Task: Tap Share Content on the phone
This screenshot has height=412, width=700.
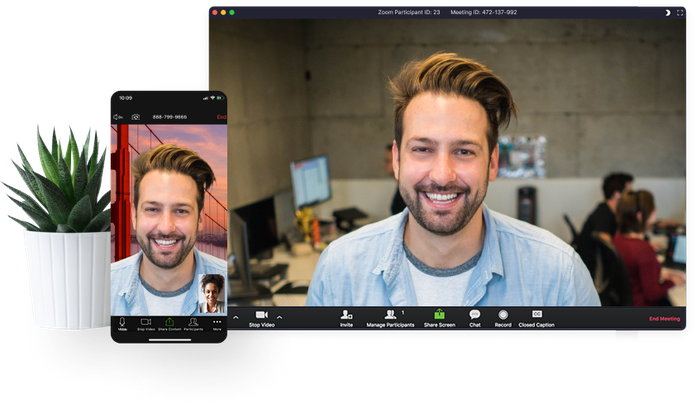Action: 169,323
